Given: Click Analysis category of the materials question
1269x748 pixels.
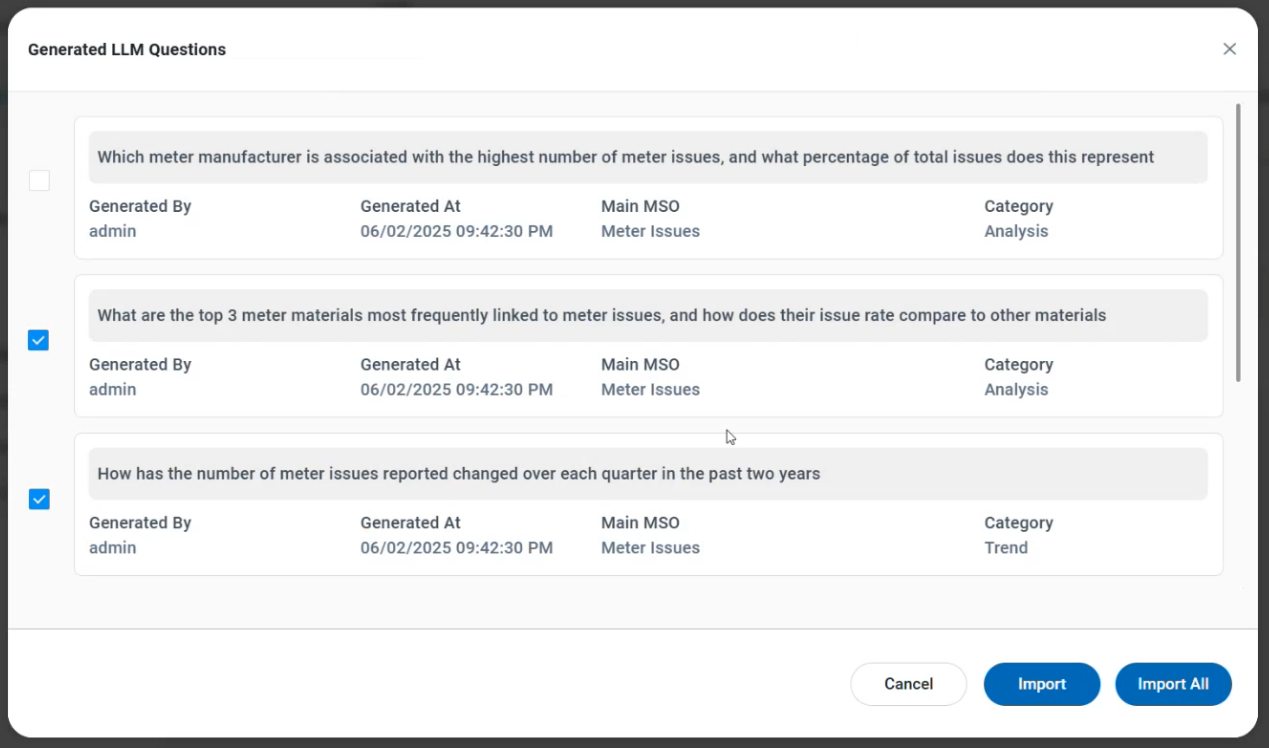Looking at the screenshot, I should (1015, 389).
